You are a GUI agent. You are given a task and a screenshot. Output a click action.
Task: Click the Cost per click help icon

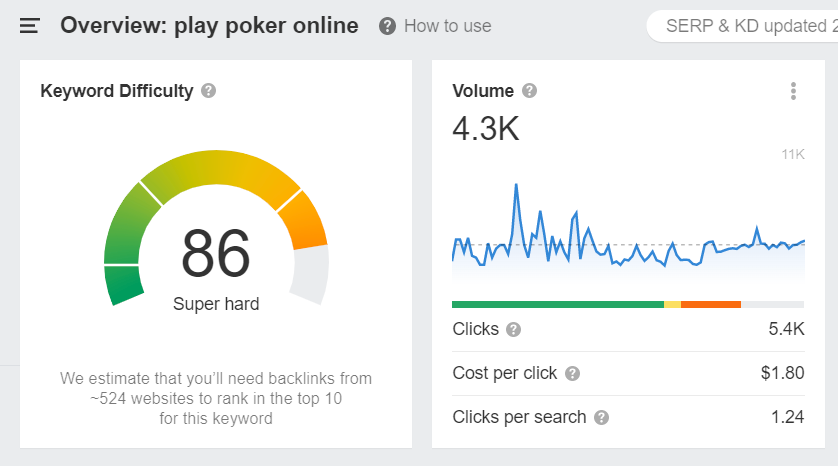click(572, 374)
